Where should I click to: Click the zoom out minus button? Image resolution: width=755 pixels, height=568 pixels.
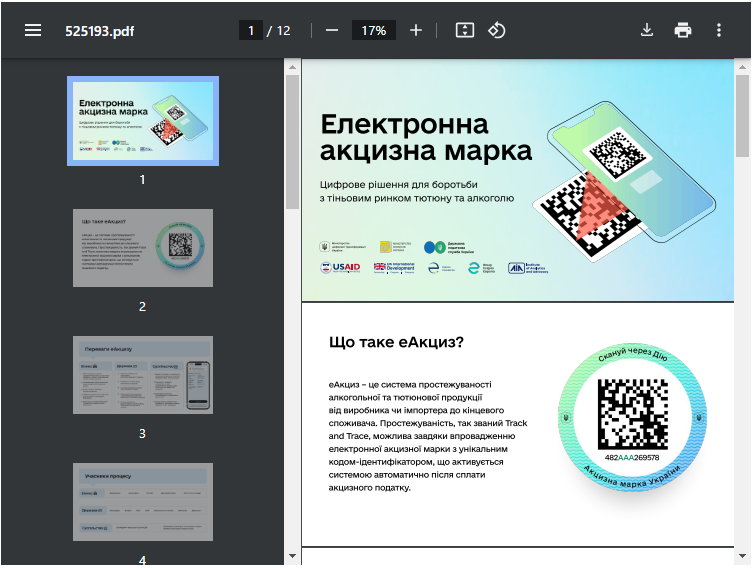[332, 30]
